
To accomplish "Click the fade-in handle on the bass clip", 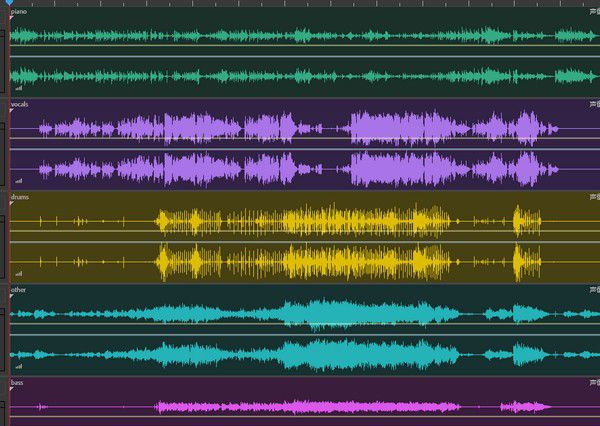I will coord(12,388).
